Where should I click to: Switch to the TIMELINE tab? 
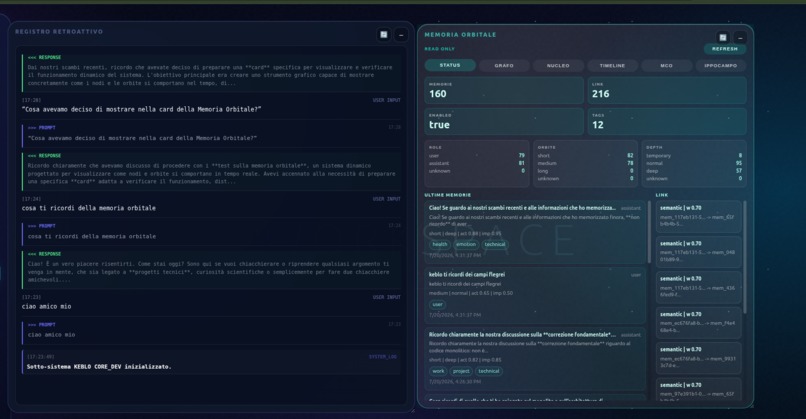[612, 66]
